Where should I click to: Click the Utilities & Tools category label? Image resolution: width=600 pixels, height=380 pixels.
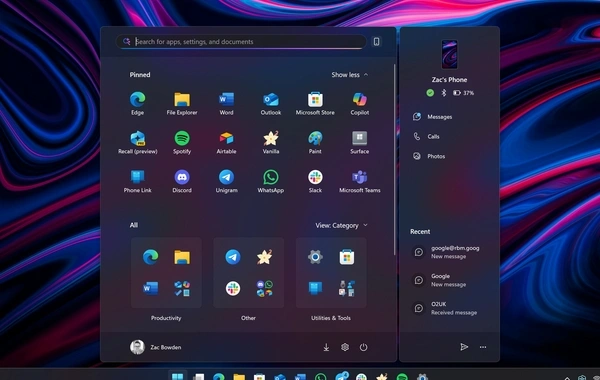331,318
